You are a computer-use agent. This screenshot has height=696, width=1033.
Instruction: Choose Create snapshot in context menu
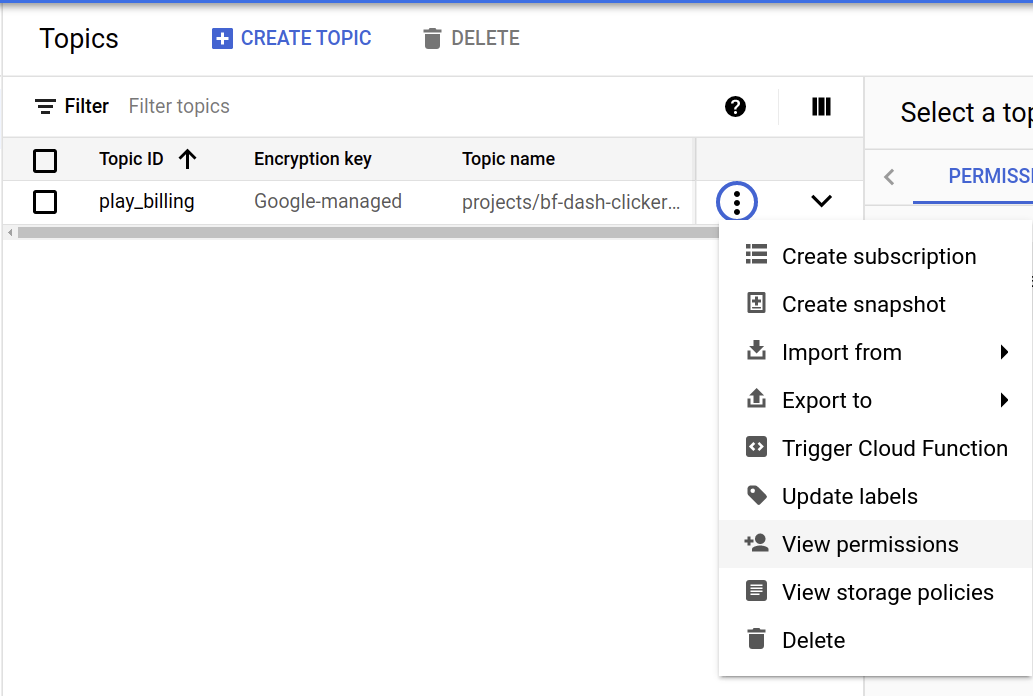click(x=863, y=304)
